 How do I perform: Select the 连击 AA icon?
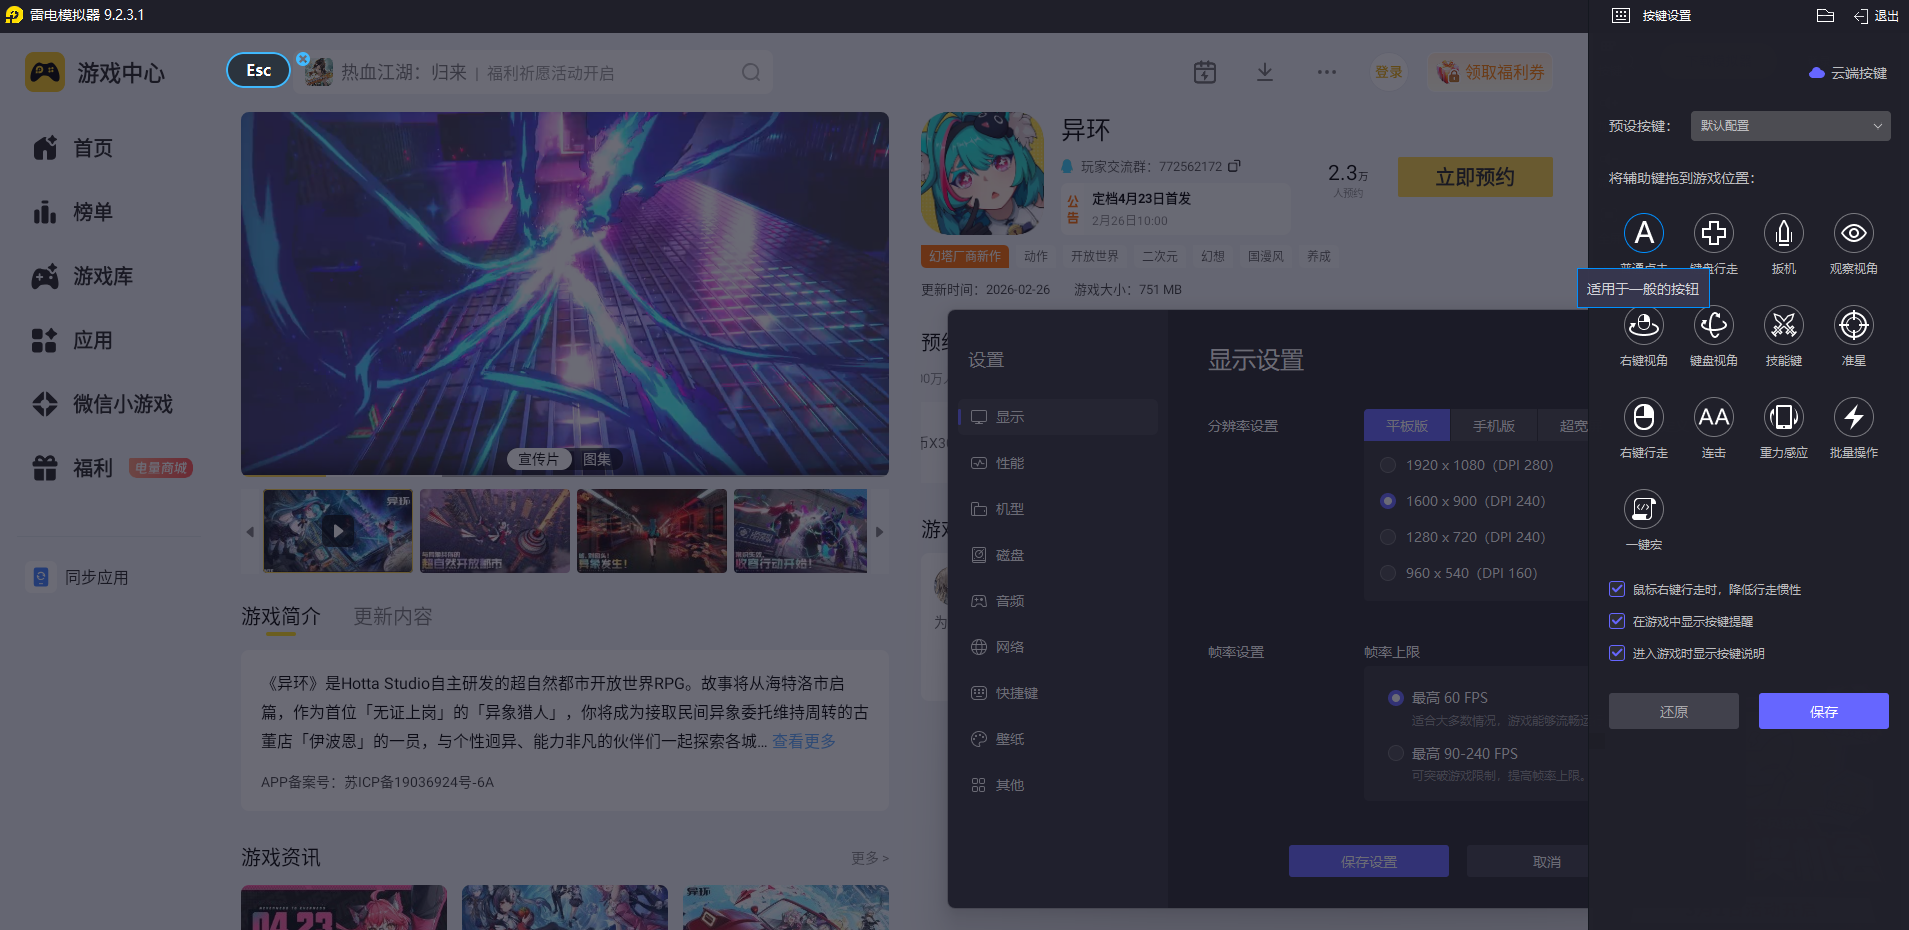click(x=1713, y=418)
